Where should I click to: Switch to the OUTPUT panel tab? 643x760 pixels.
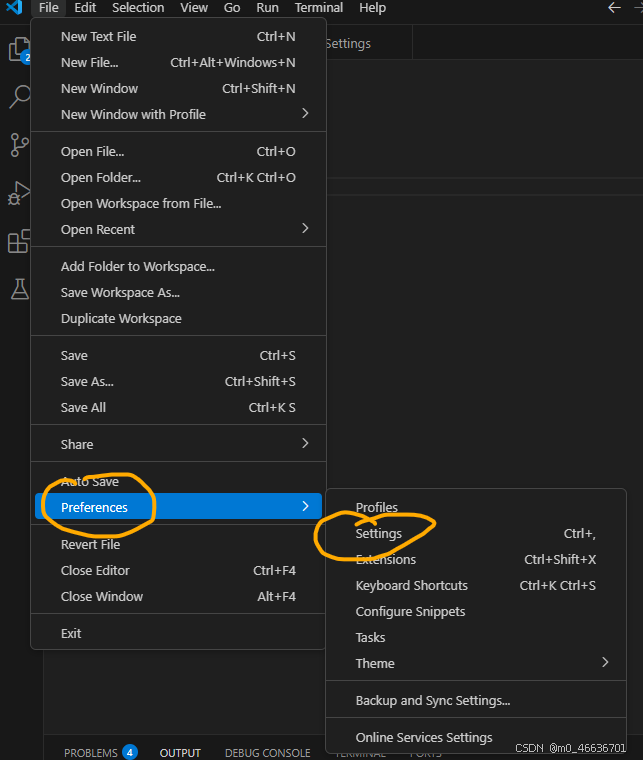coord(180,753)
